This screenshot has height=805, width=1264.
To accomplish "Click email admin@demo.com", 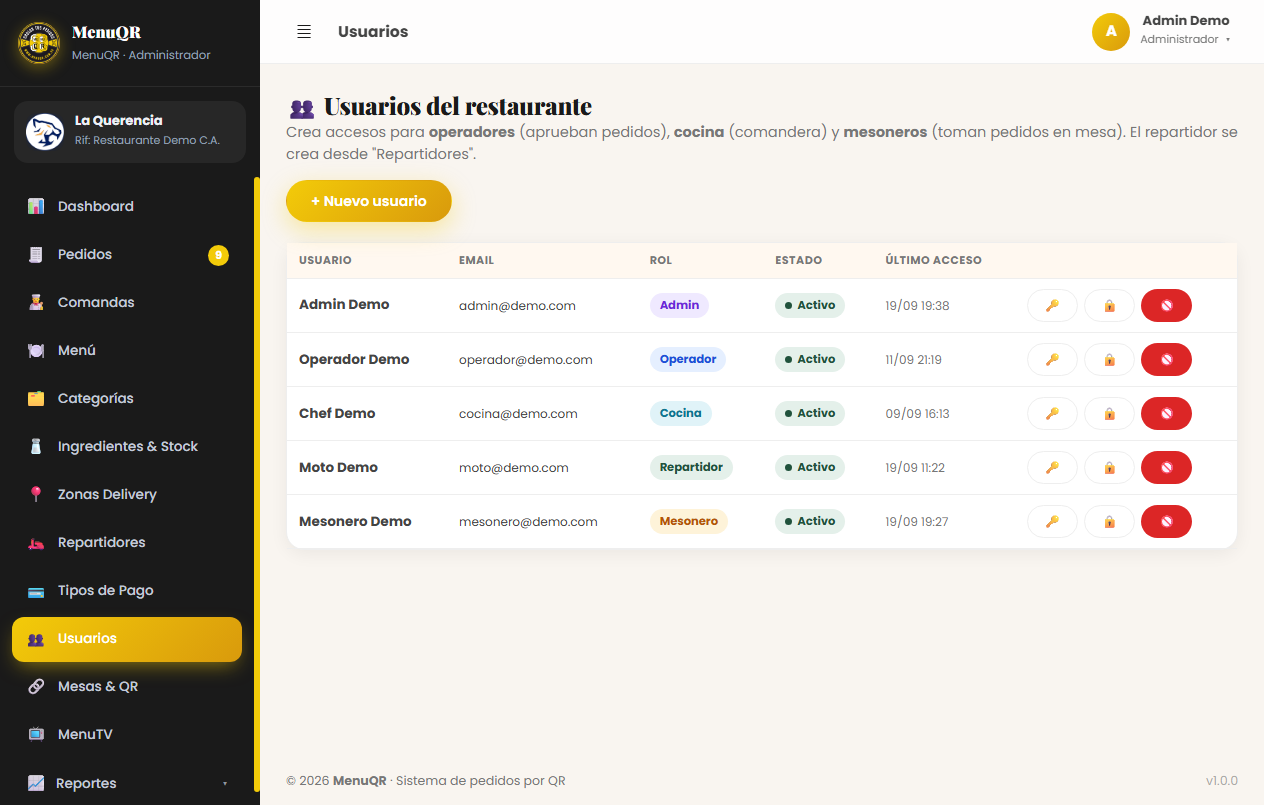I will [517, 306].
